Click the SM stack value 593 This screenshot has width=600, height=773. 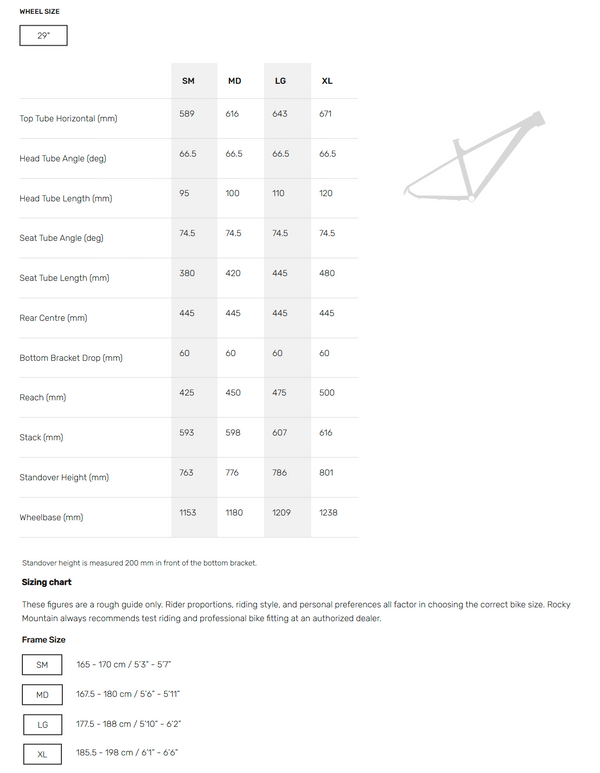[x=187, y=433]
